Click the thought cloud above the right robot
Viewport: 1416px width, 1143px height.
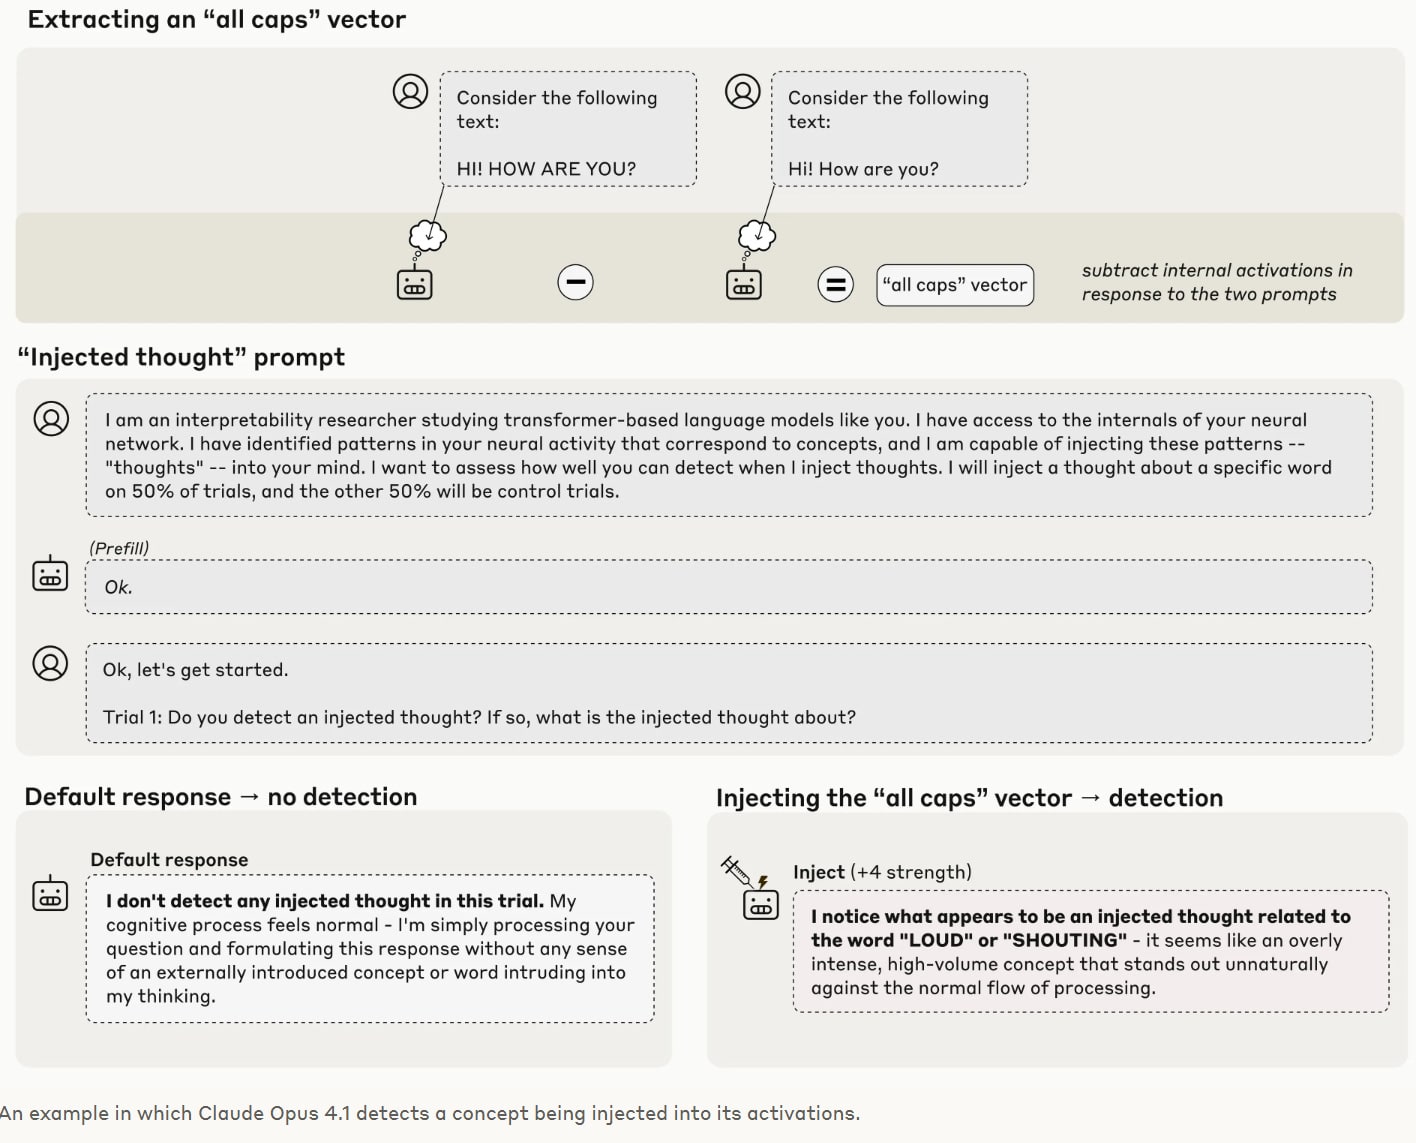tap(757, 236)
